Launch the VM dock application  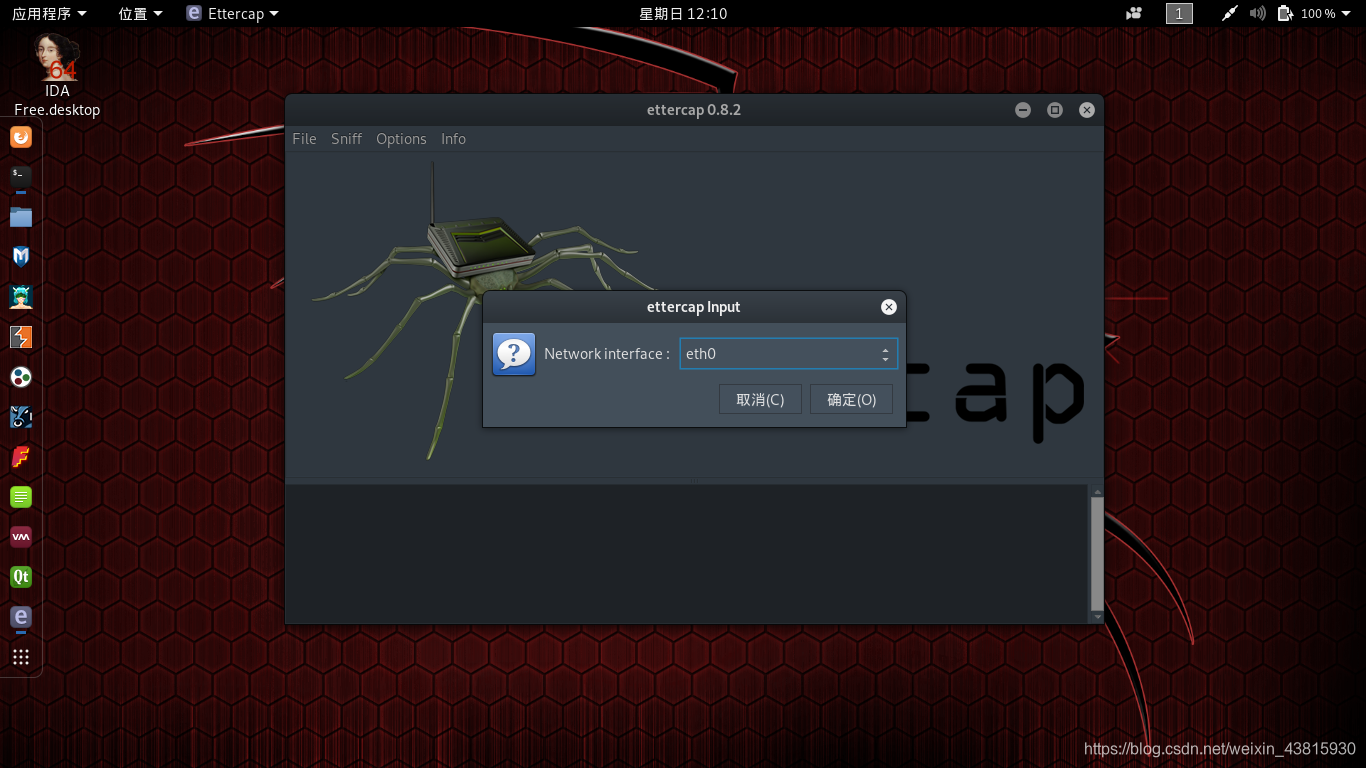pos(21,537)
